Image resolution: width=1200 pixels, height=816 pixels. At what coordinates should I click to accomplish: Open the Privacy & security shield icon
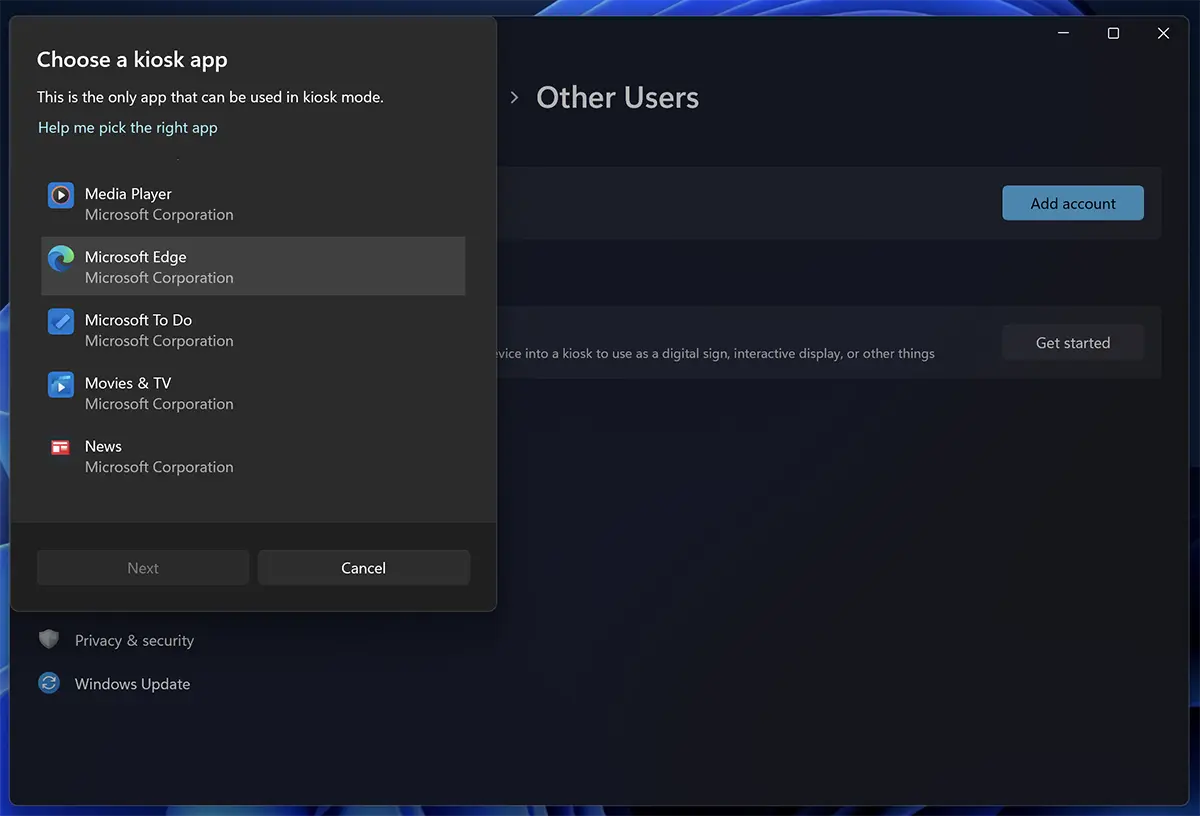click(49, 640)
